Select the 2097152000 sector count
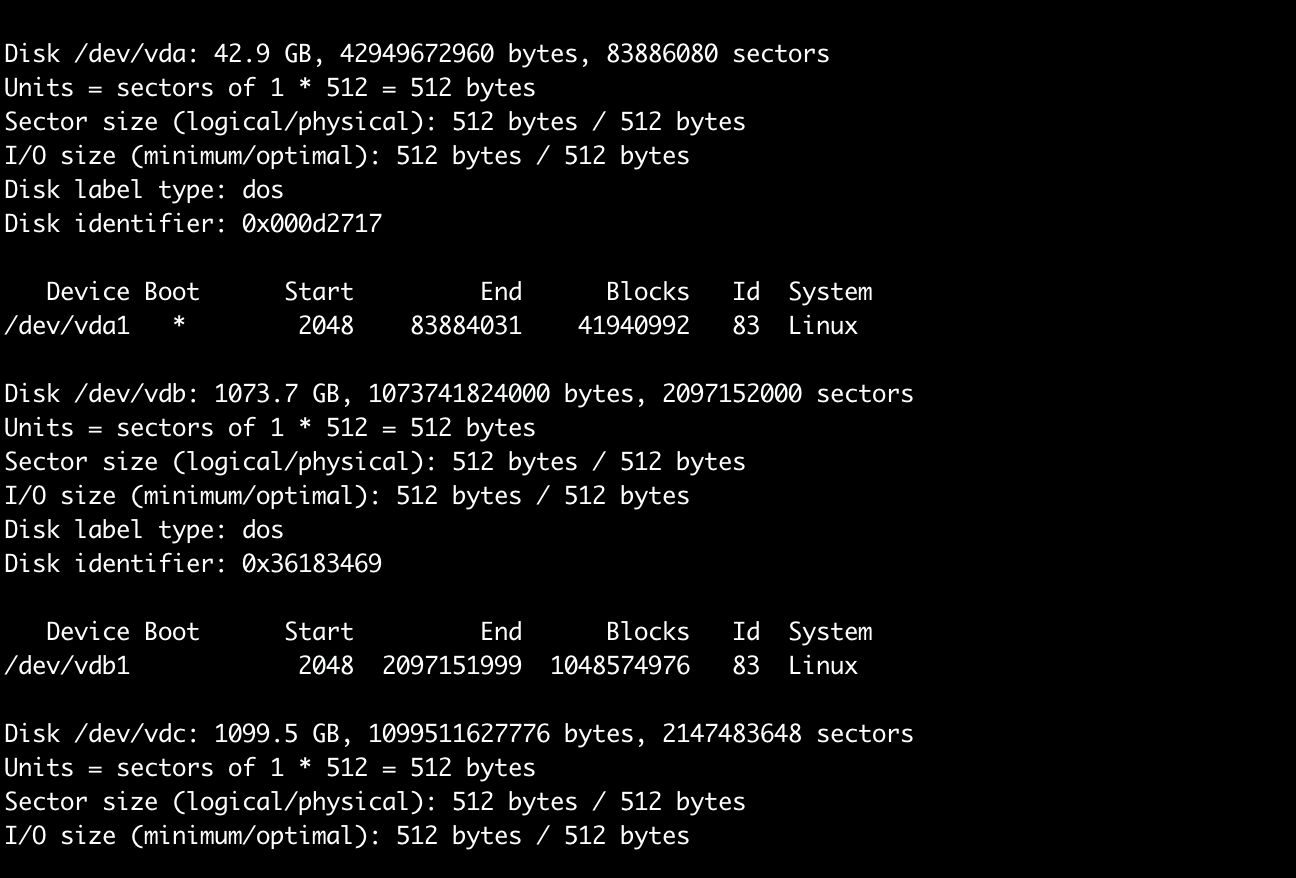The height and width of the screenshot is (878, 1296). (732, 394)
